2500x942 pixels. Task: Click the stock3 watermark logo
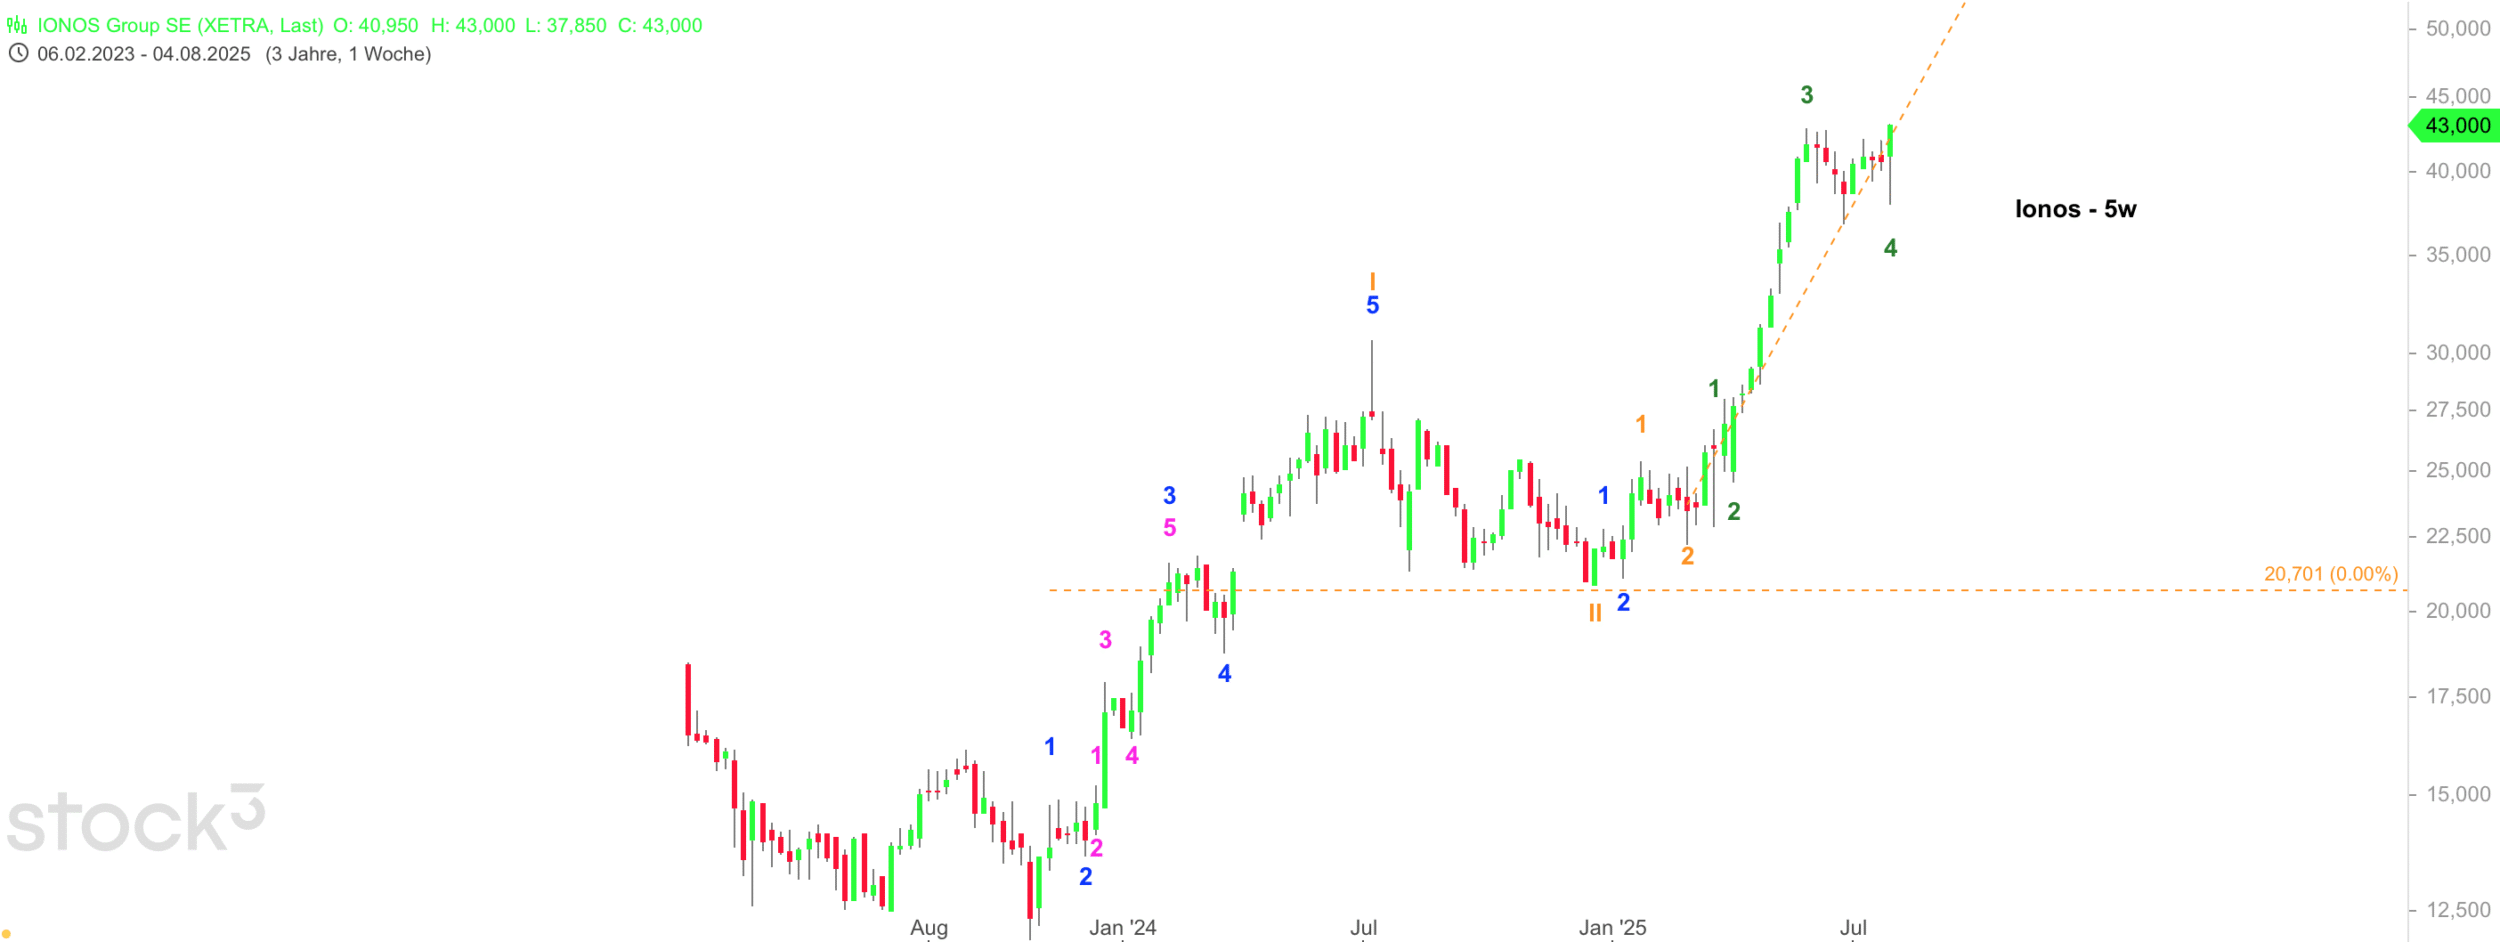point(136,820)
